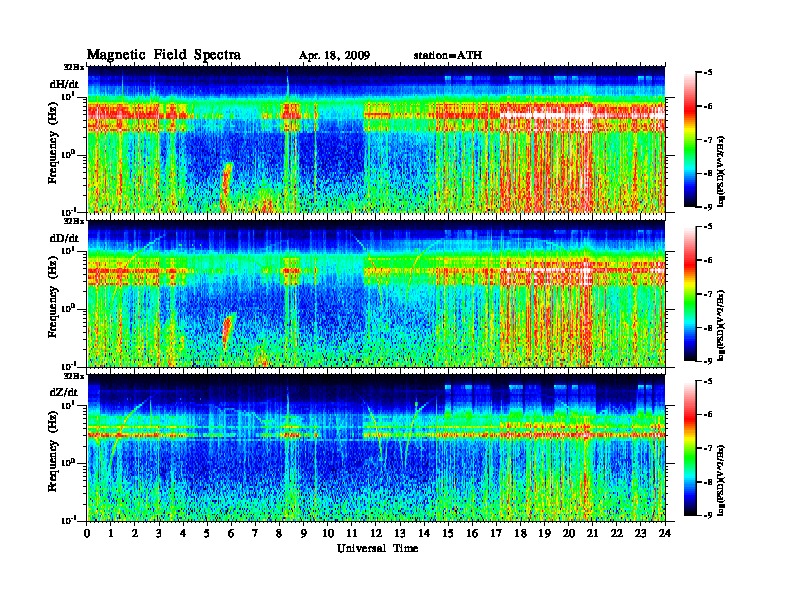
Task: Click the "station=ATH" label
Action: point(448,55)
